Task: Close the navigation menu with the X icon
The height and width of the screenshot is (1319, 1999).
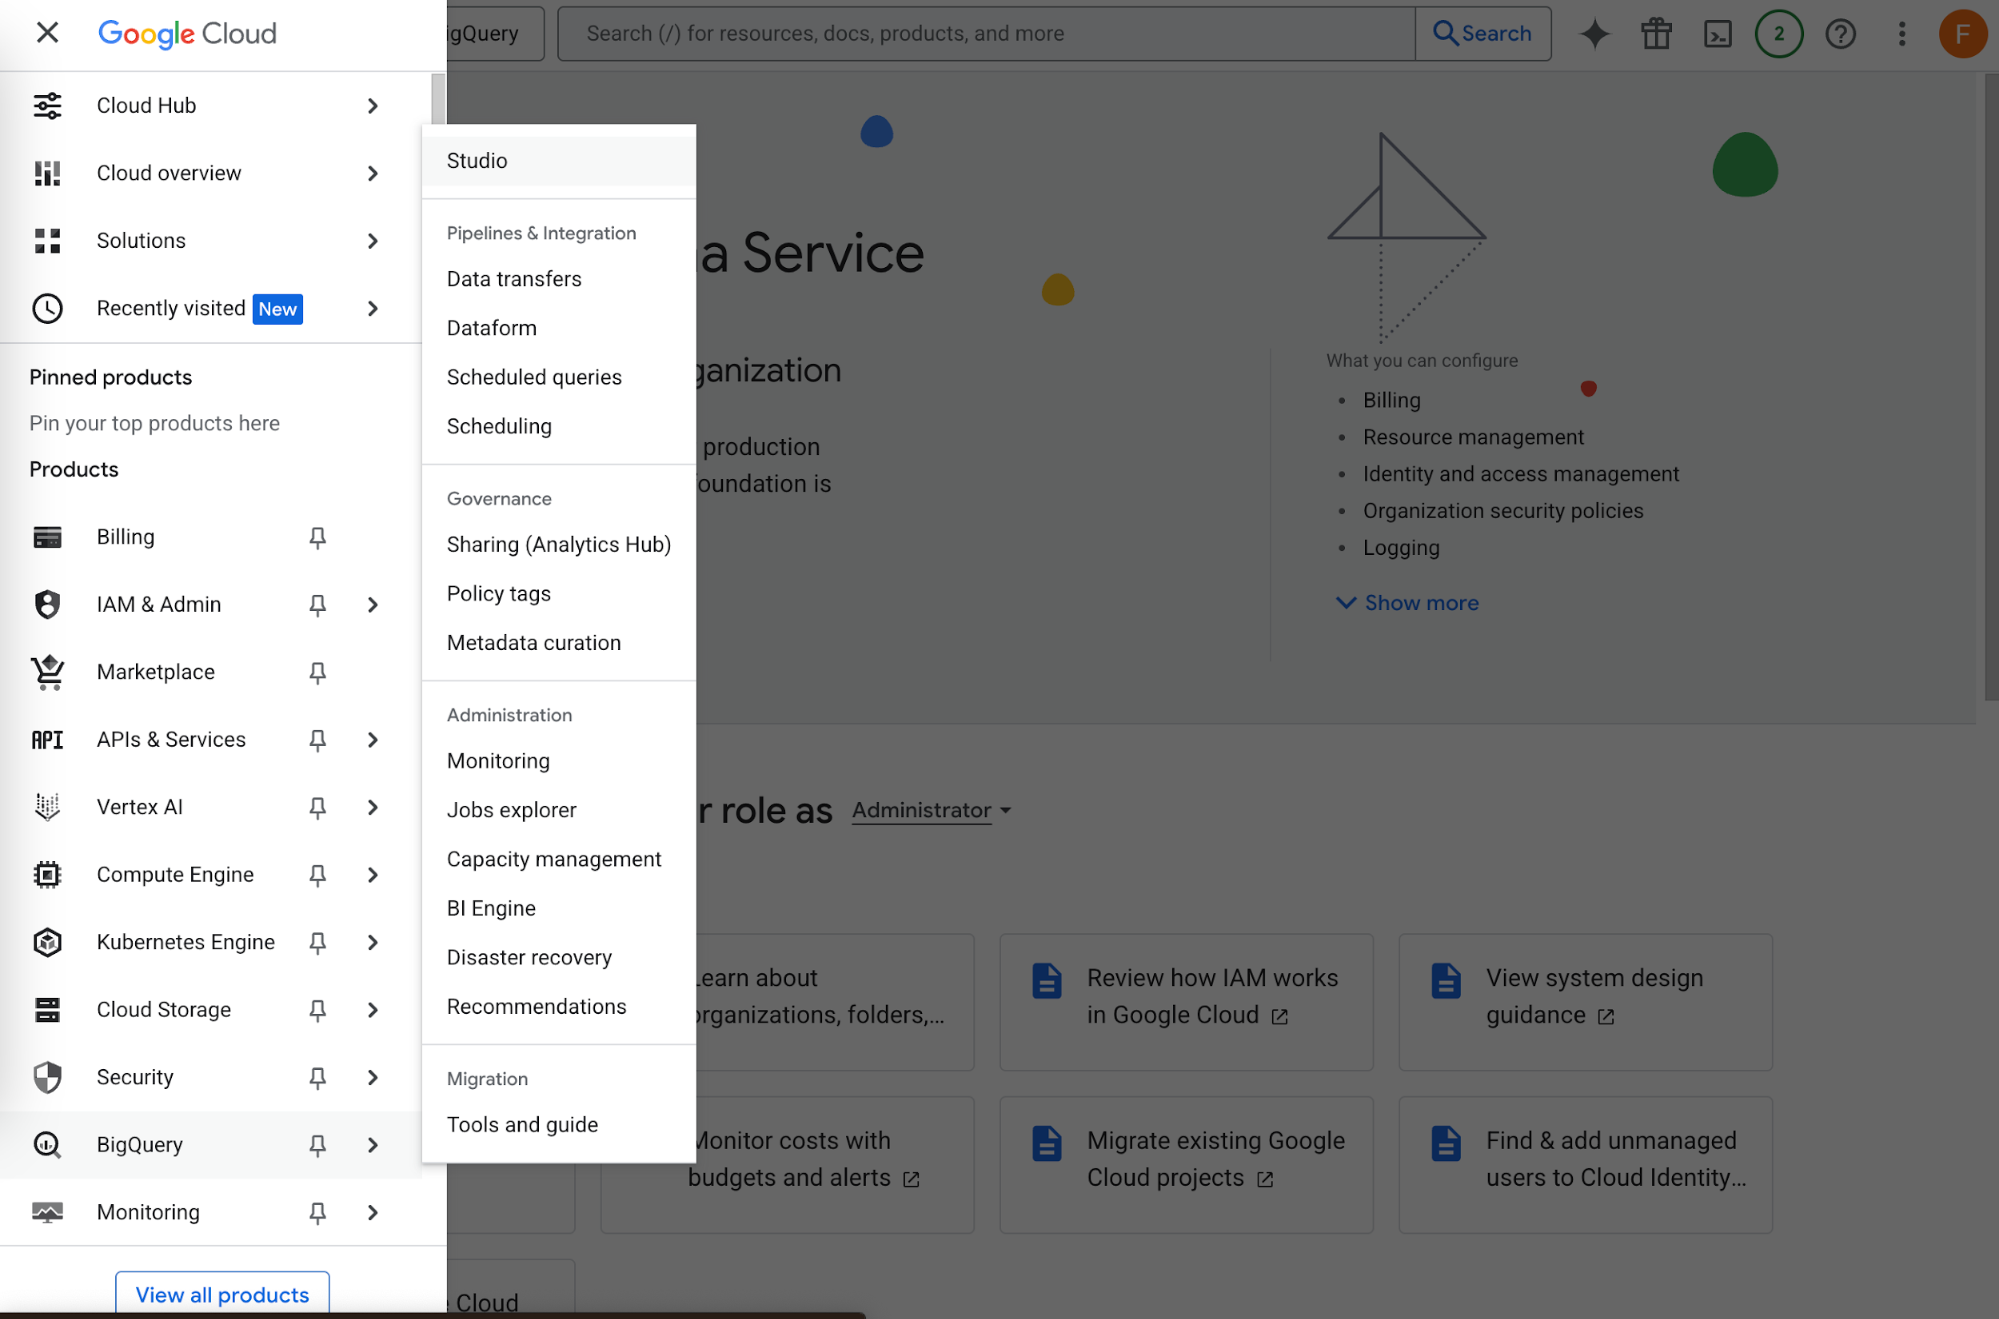Action: [47, 33]
